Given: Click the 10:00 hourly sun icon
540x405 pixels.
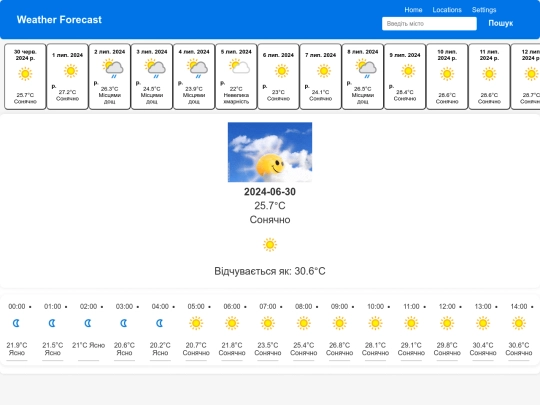Looking at the screenshot, I should coord(375,323).
